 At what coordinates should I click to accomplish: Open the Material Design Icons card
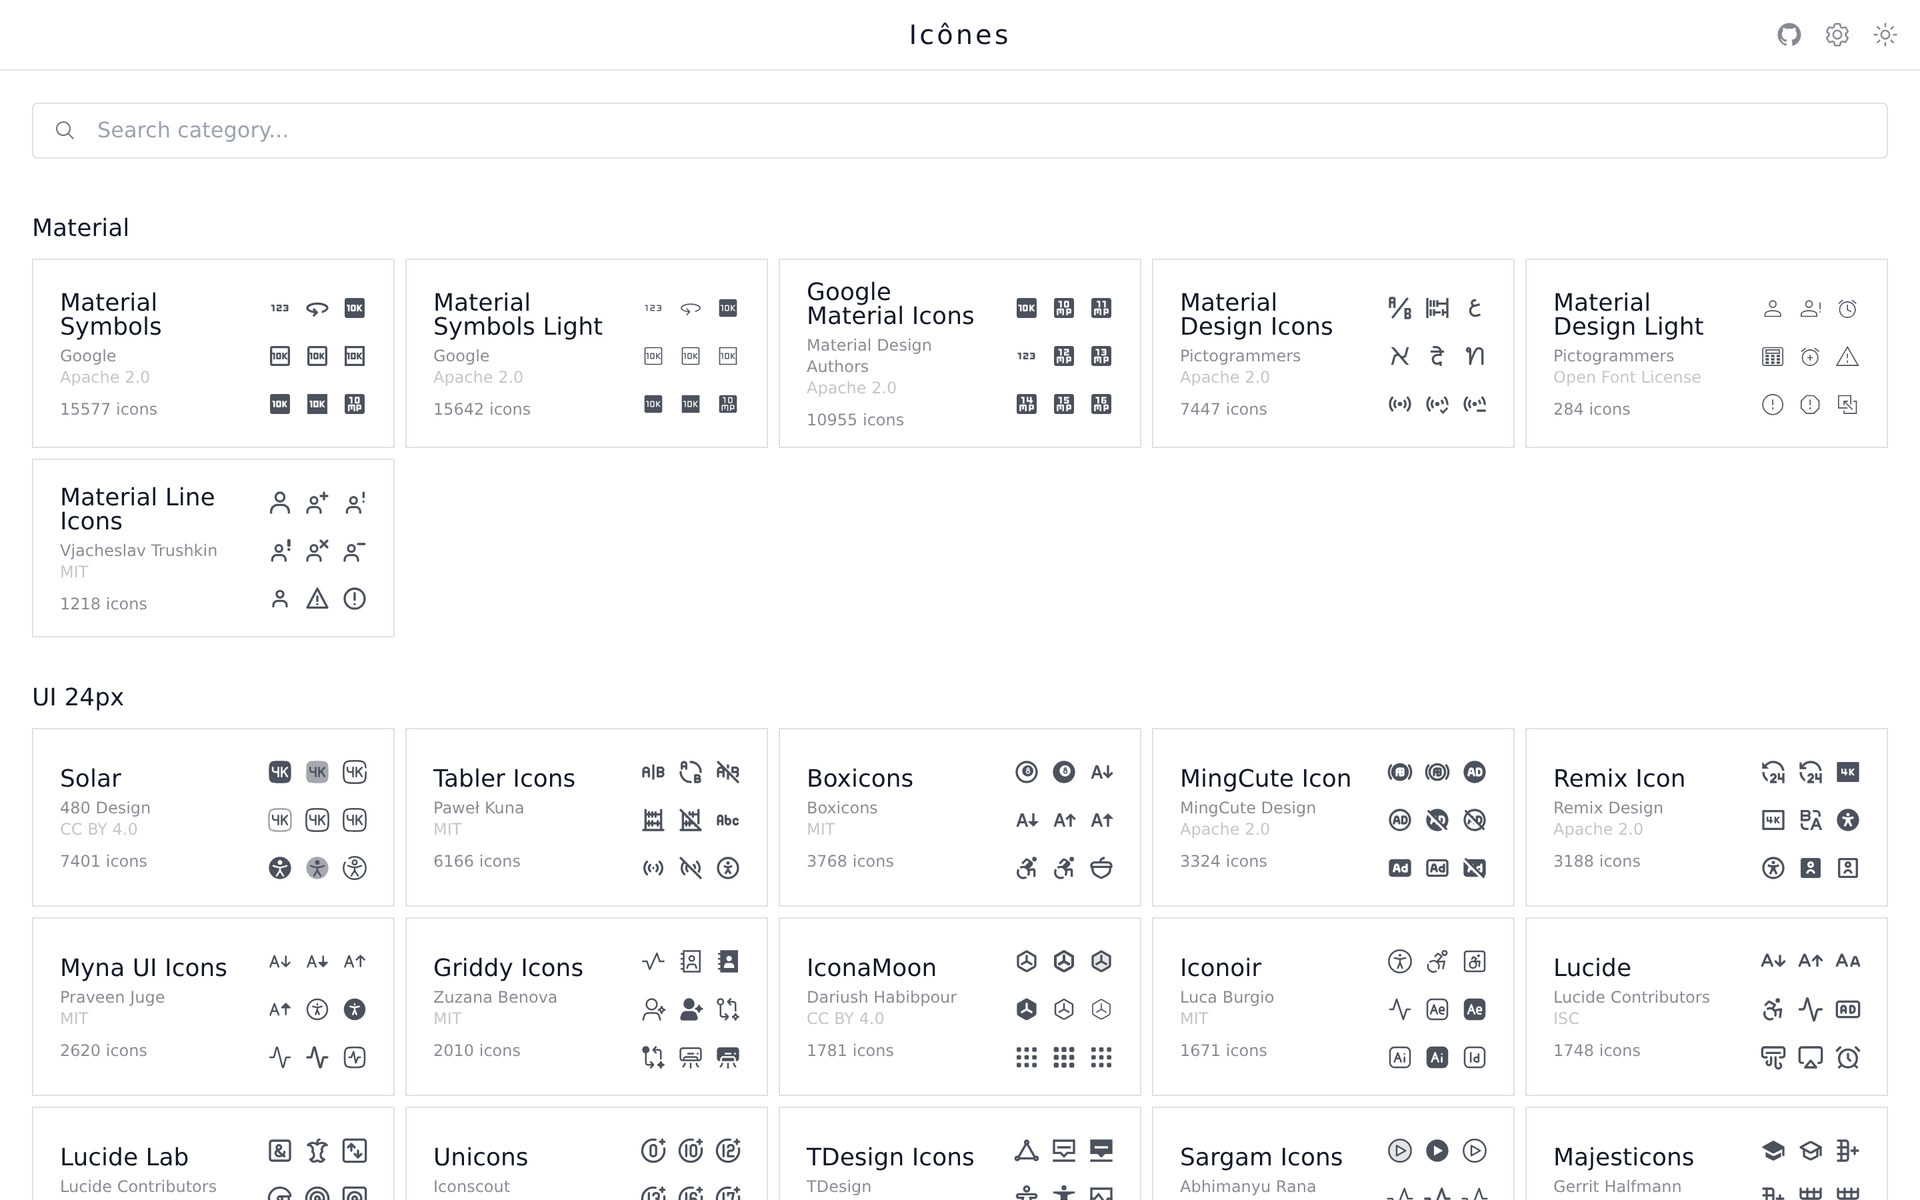pyautogui.click(x=1333, y=353)
